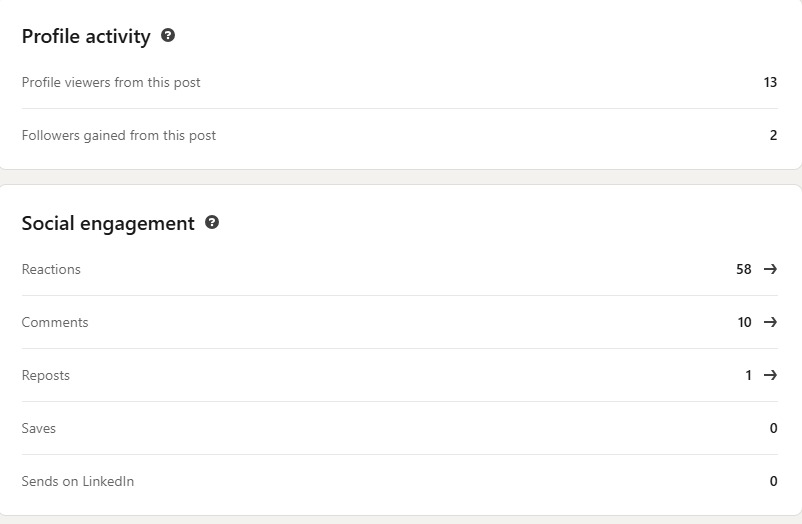Click "Profile viewers from this post" text
The width and height of the screenshot is (802, 524).
tap(111, 82)
